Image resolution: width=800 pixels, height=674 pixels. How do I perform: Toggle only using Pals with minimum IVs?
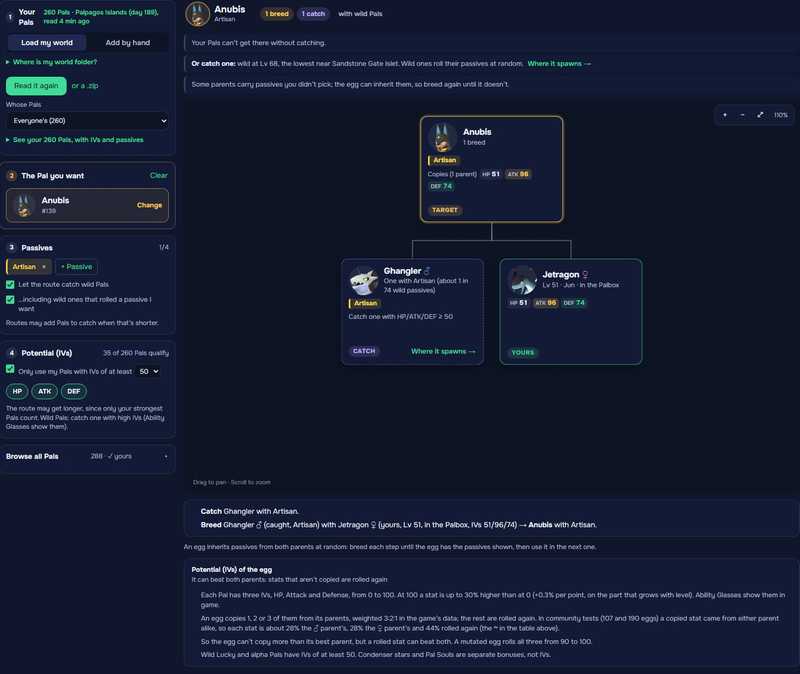click(x=10, y=369)
